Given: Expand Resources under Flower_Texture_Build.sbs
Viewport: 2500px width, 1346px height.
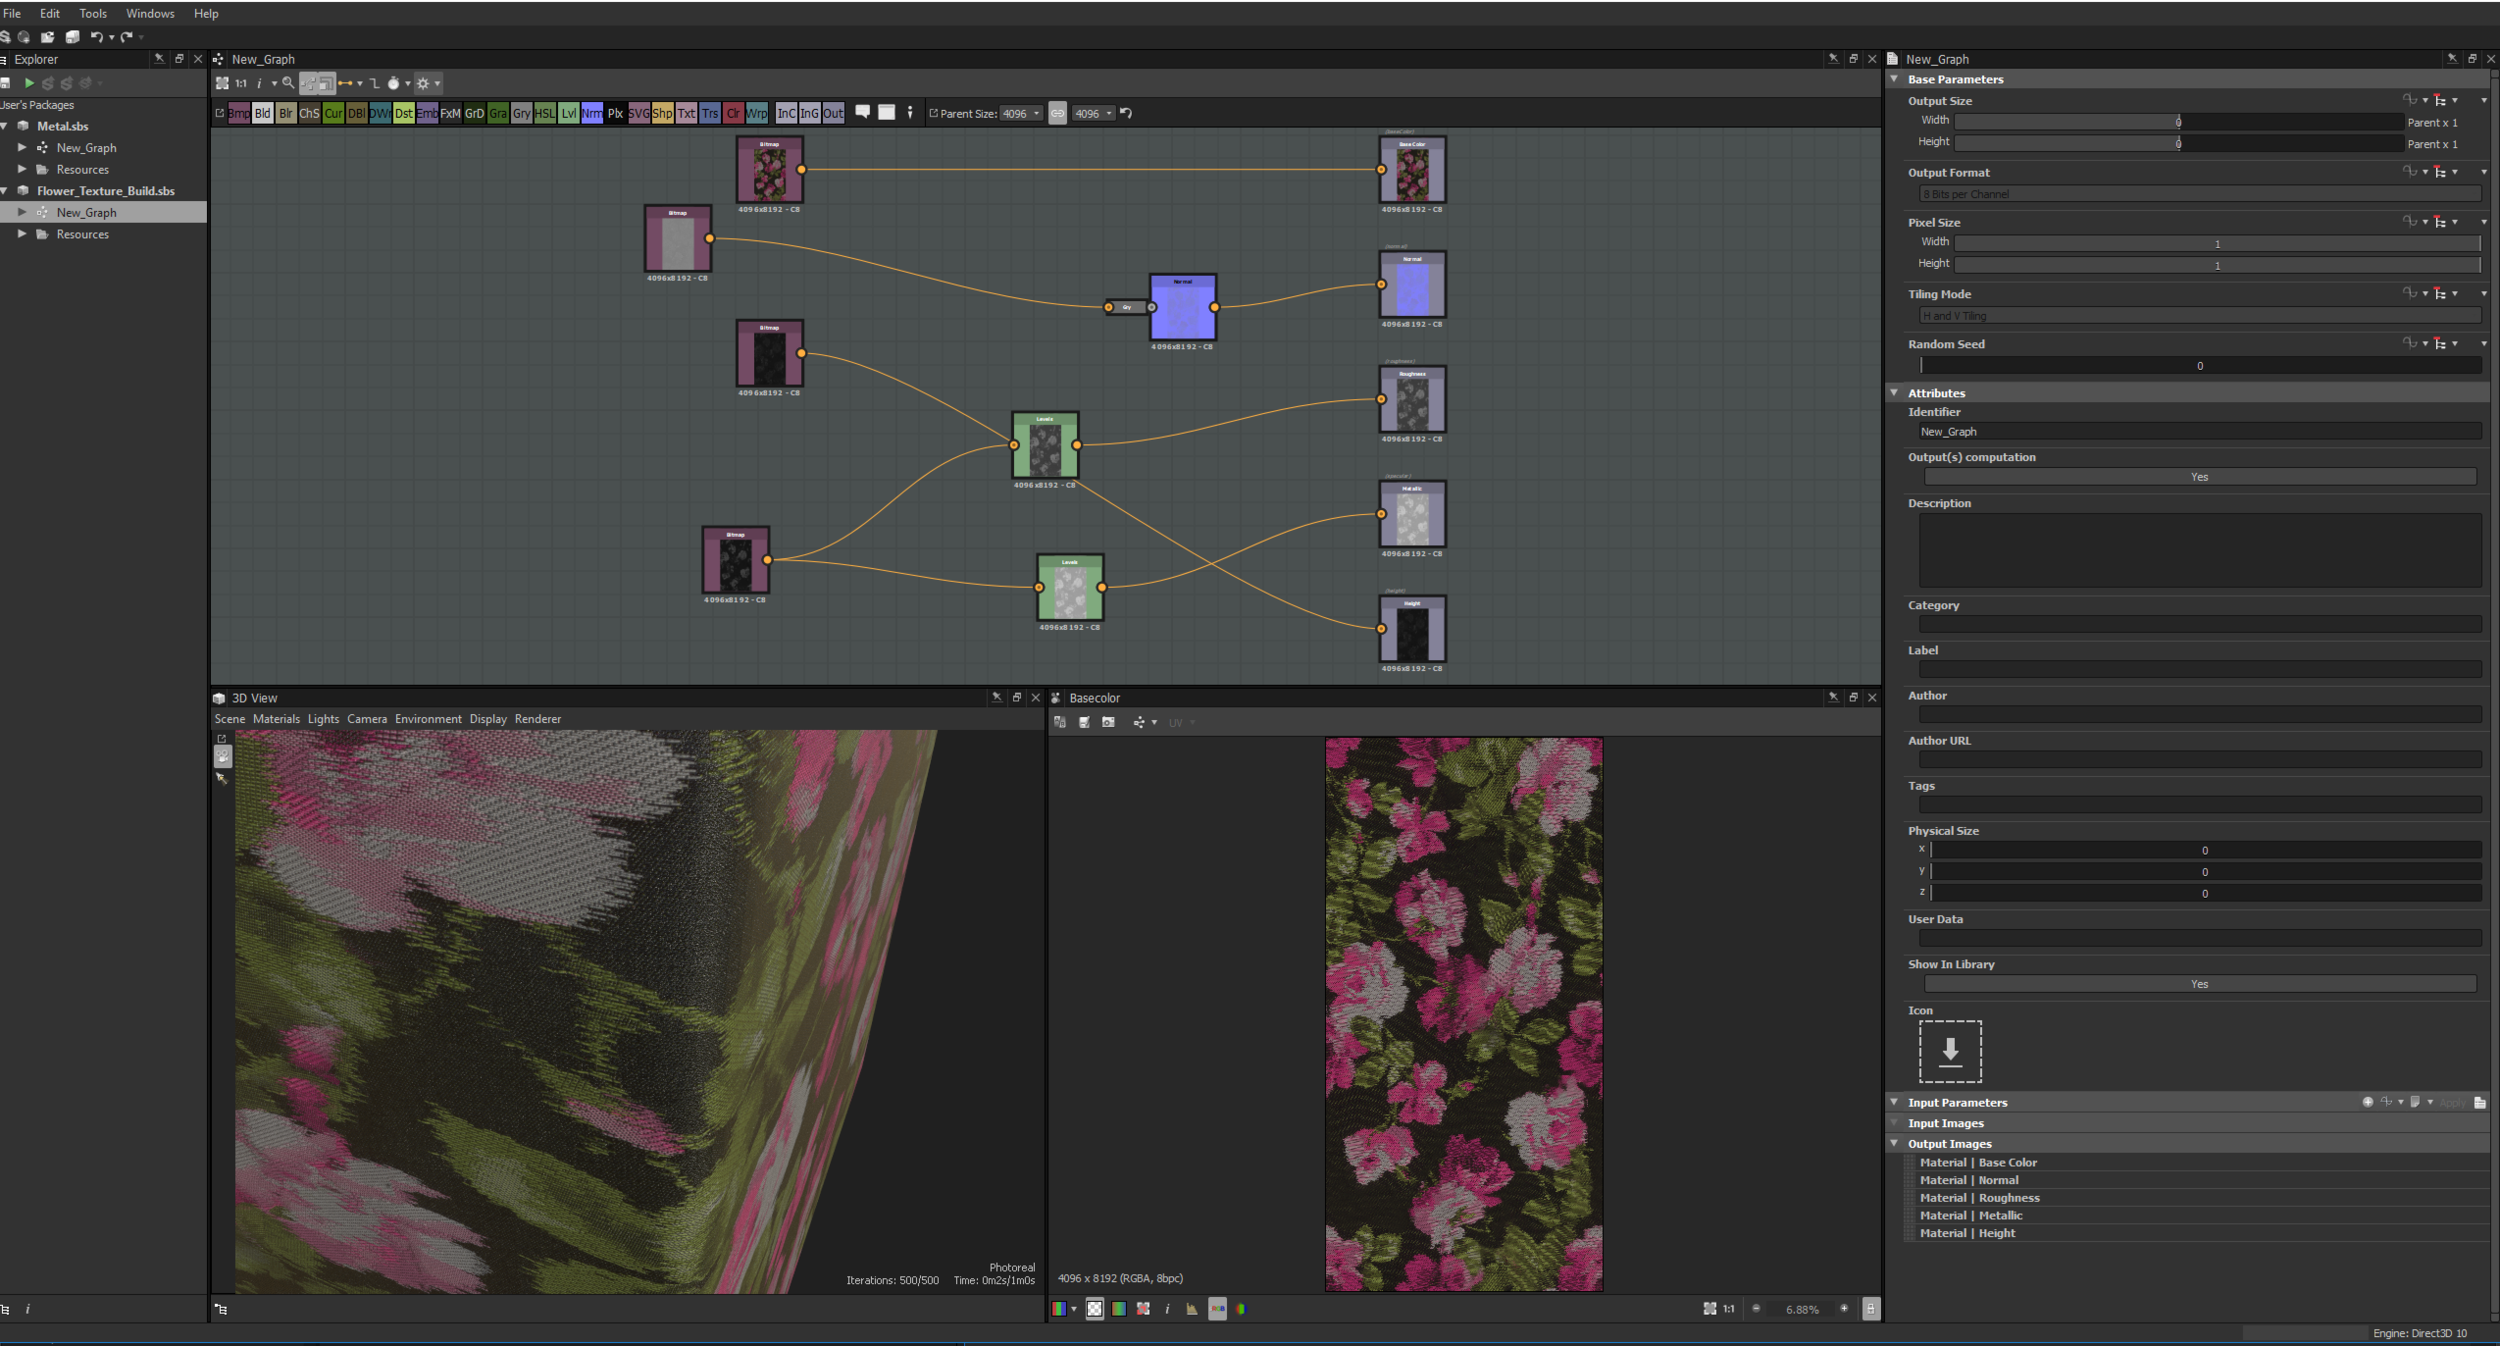Looking at the screenshot, I should point(22,234).
